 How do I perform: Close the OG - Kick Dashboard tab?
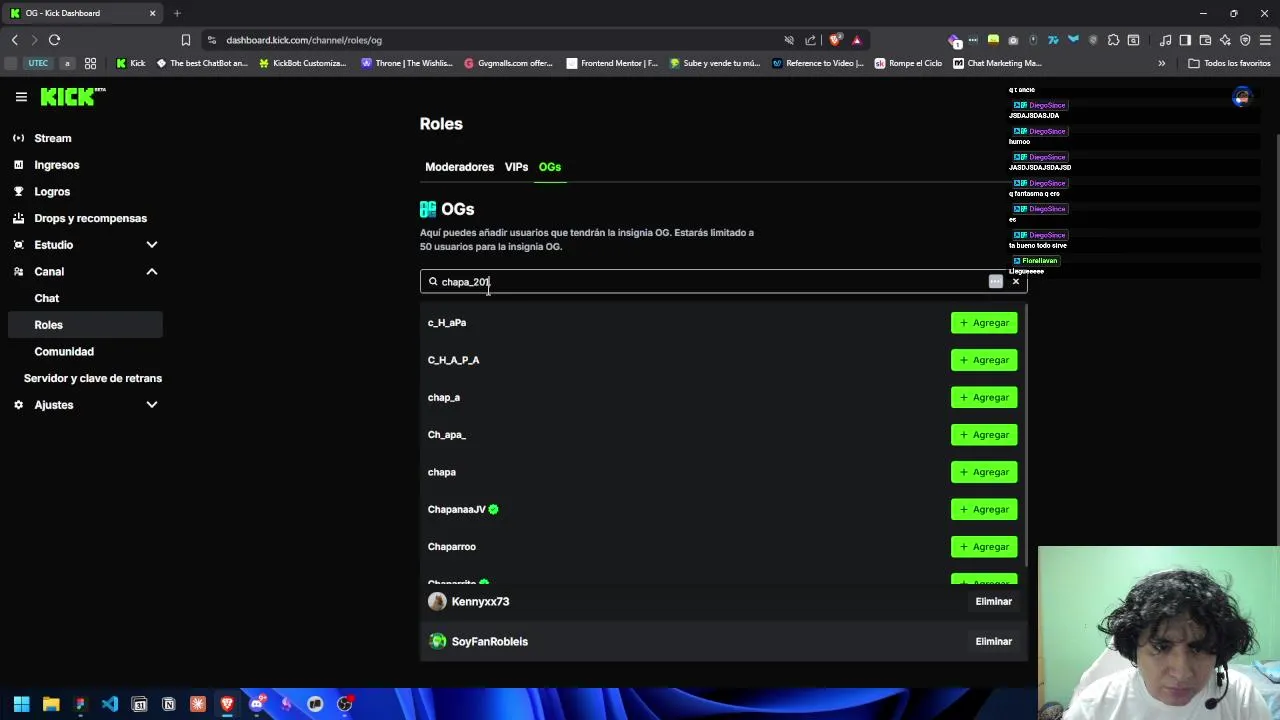152,13
